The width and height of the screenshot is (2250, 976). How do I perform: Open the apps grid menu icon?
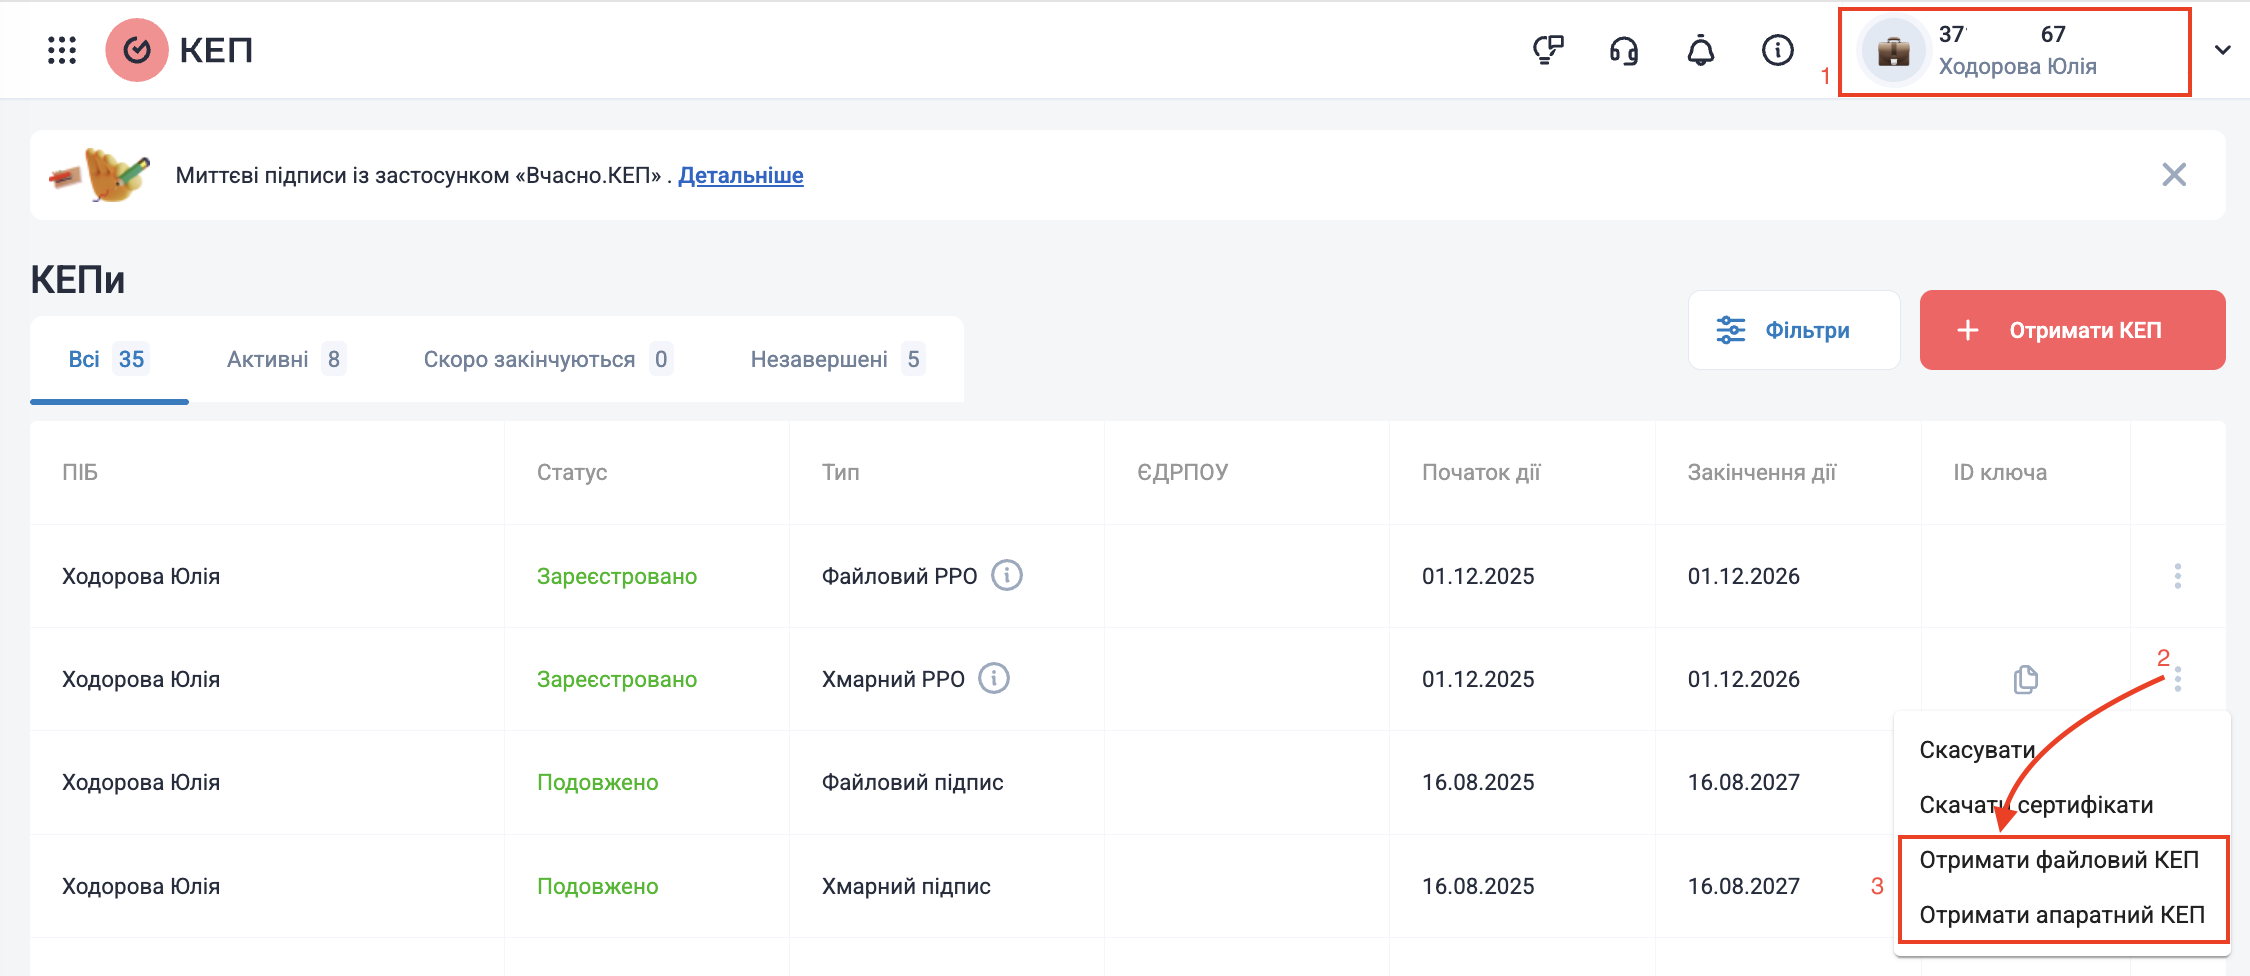coord(62,50)
